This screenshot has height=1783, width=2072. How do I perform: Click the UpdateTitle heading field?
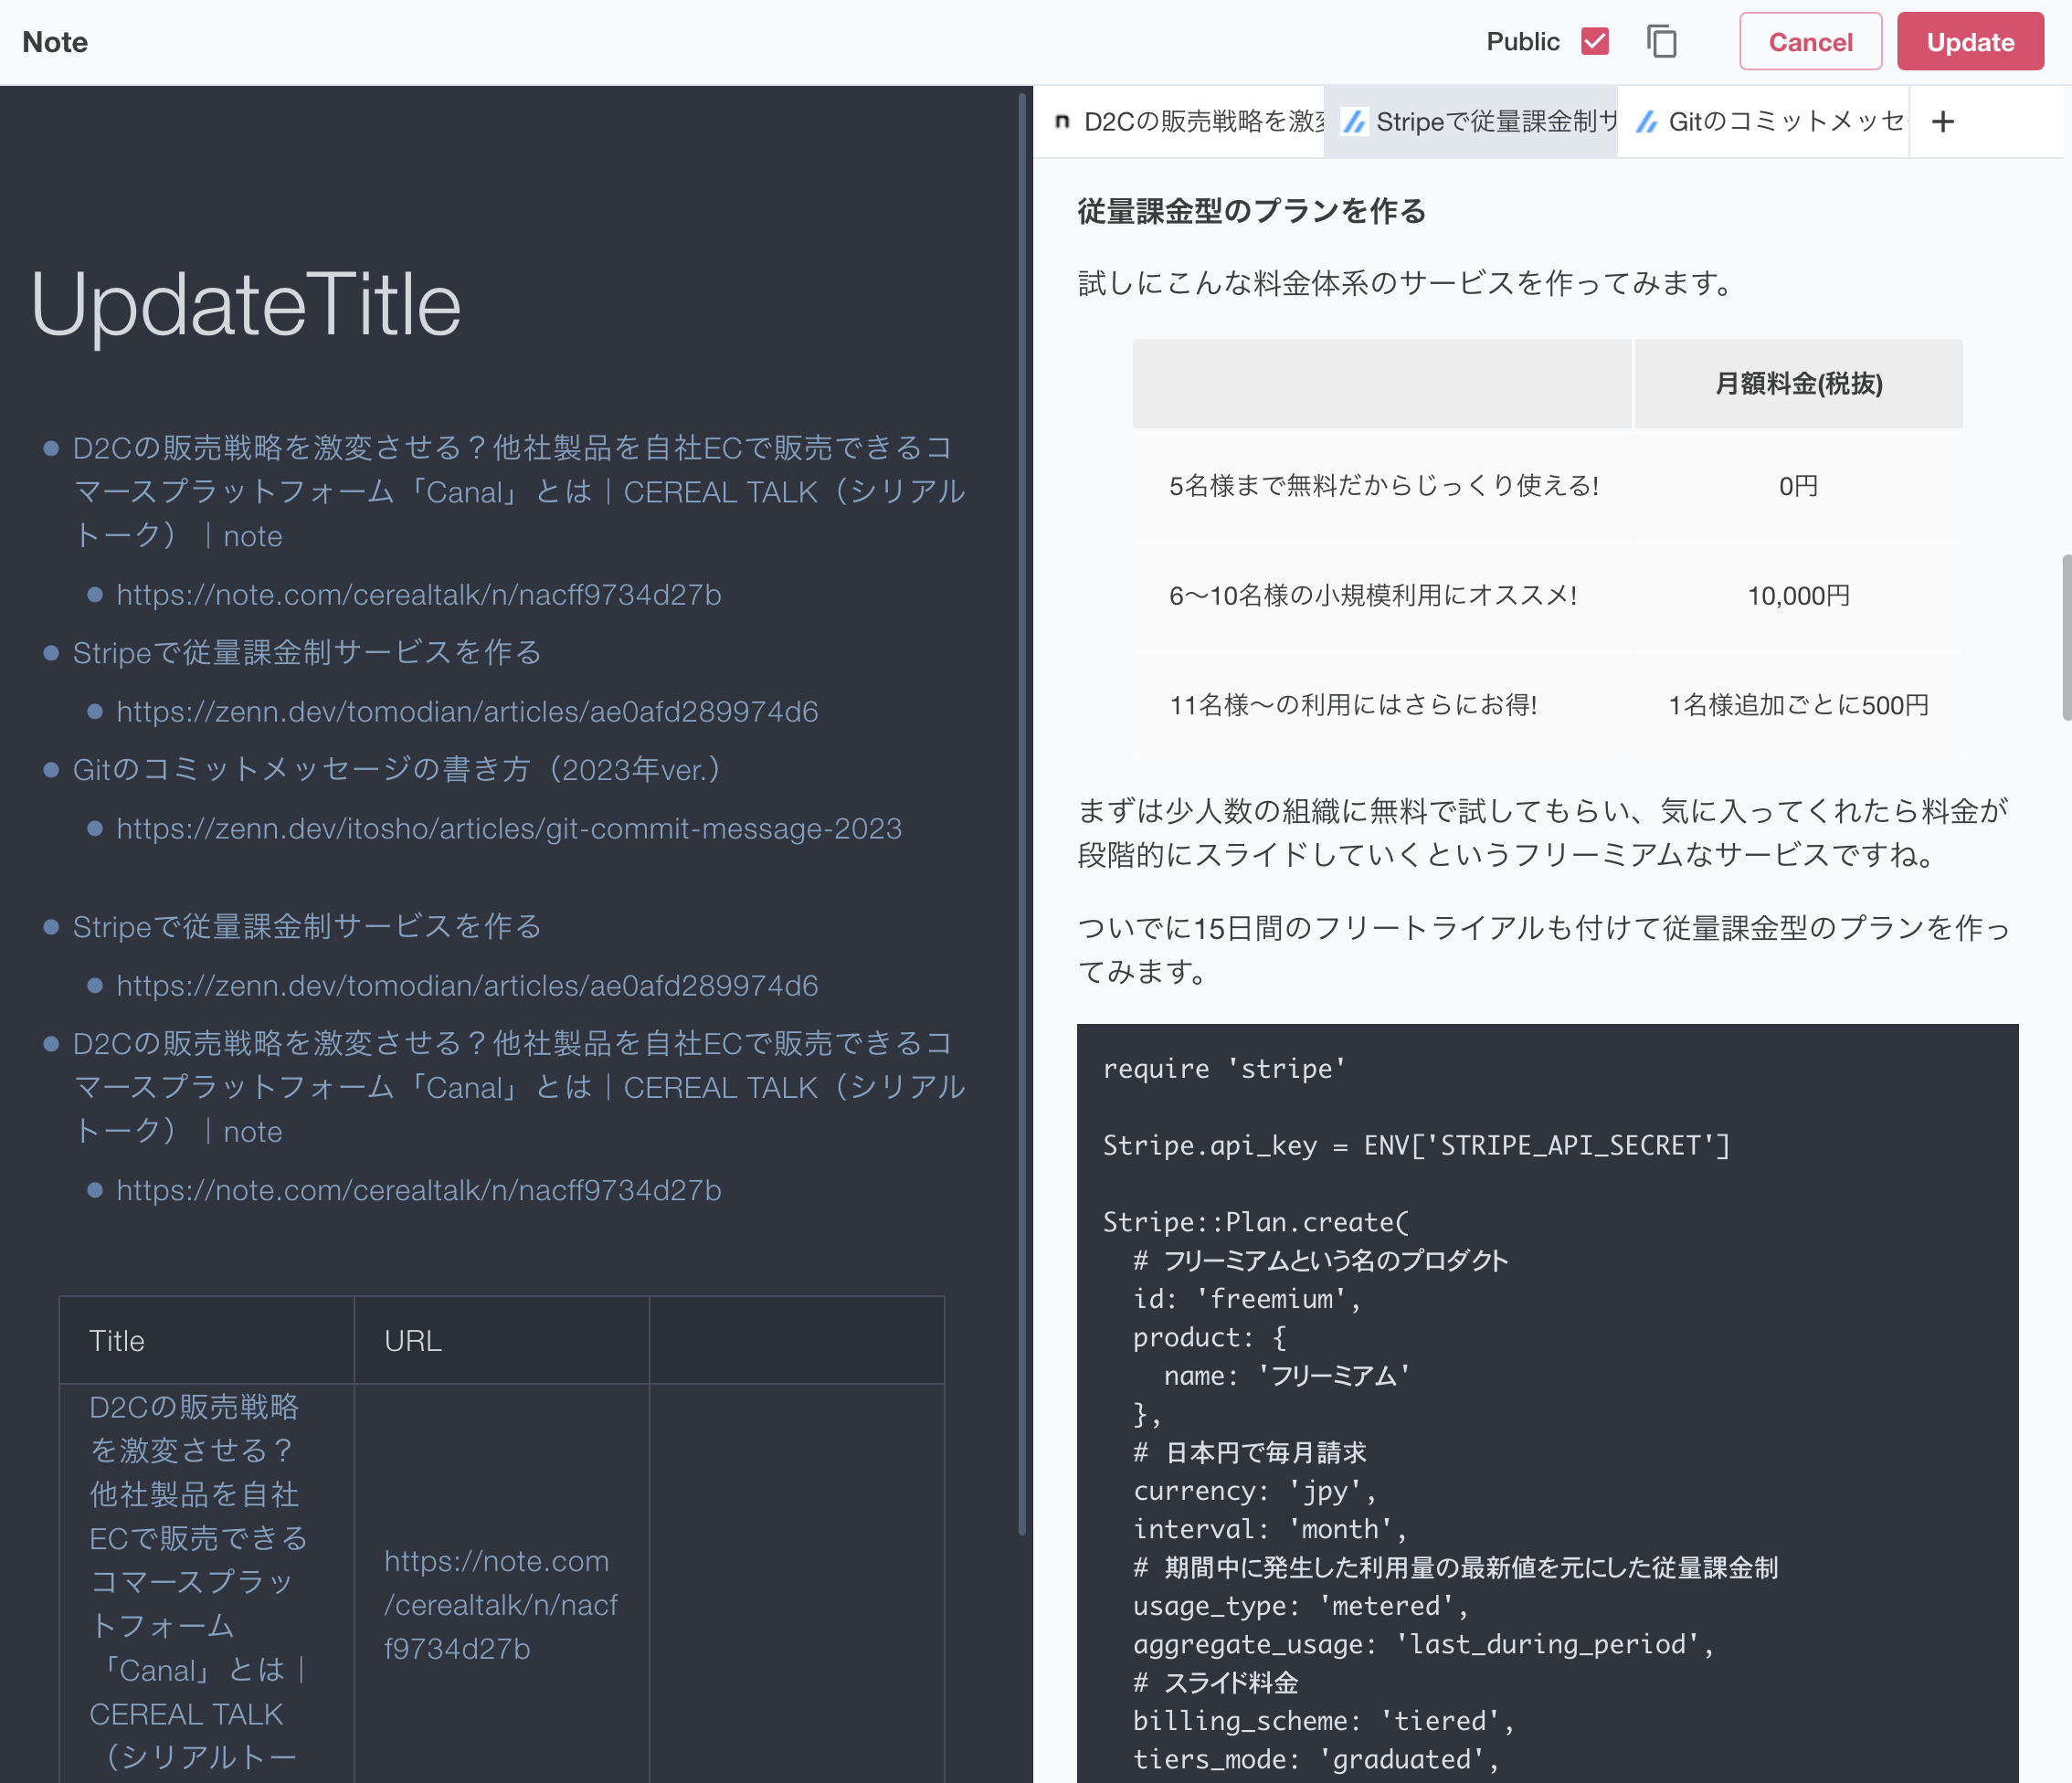click(246, 305)
